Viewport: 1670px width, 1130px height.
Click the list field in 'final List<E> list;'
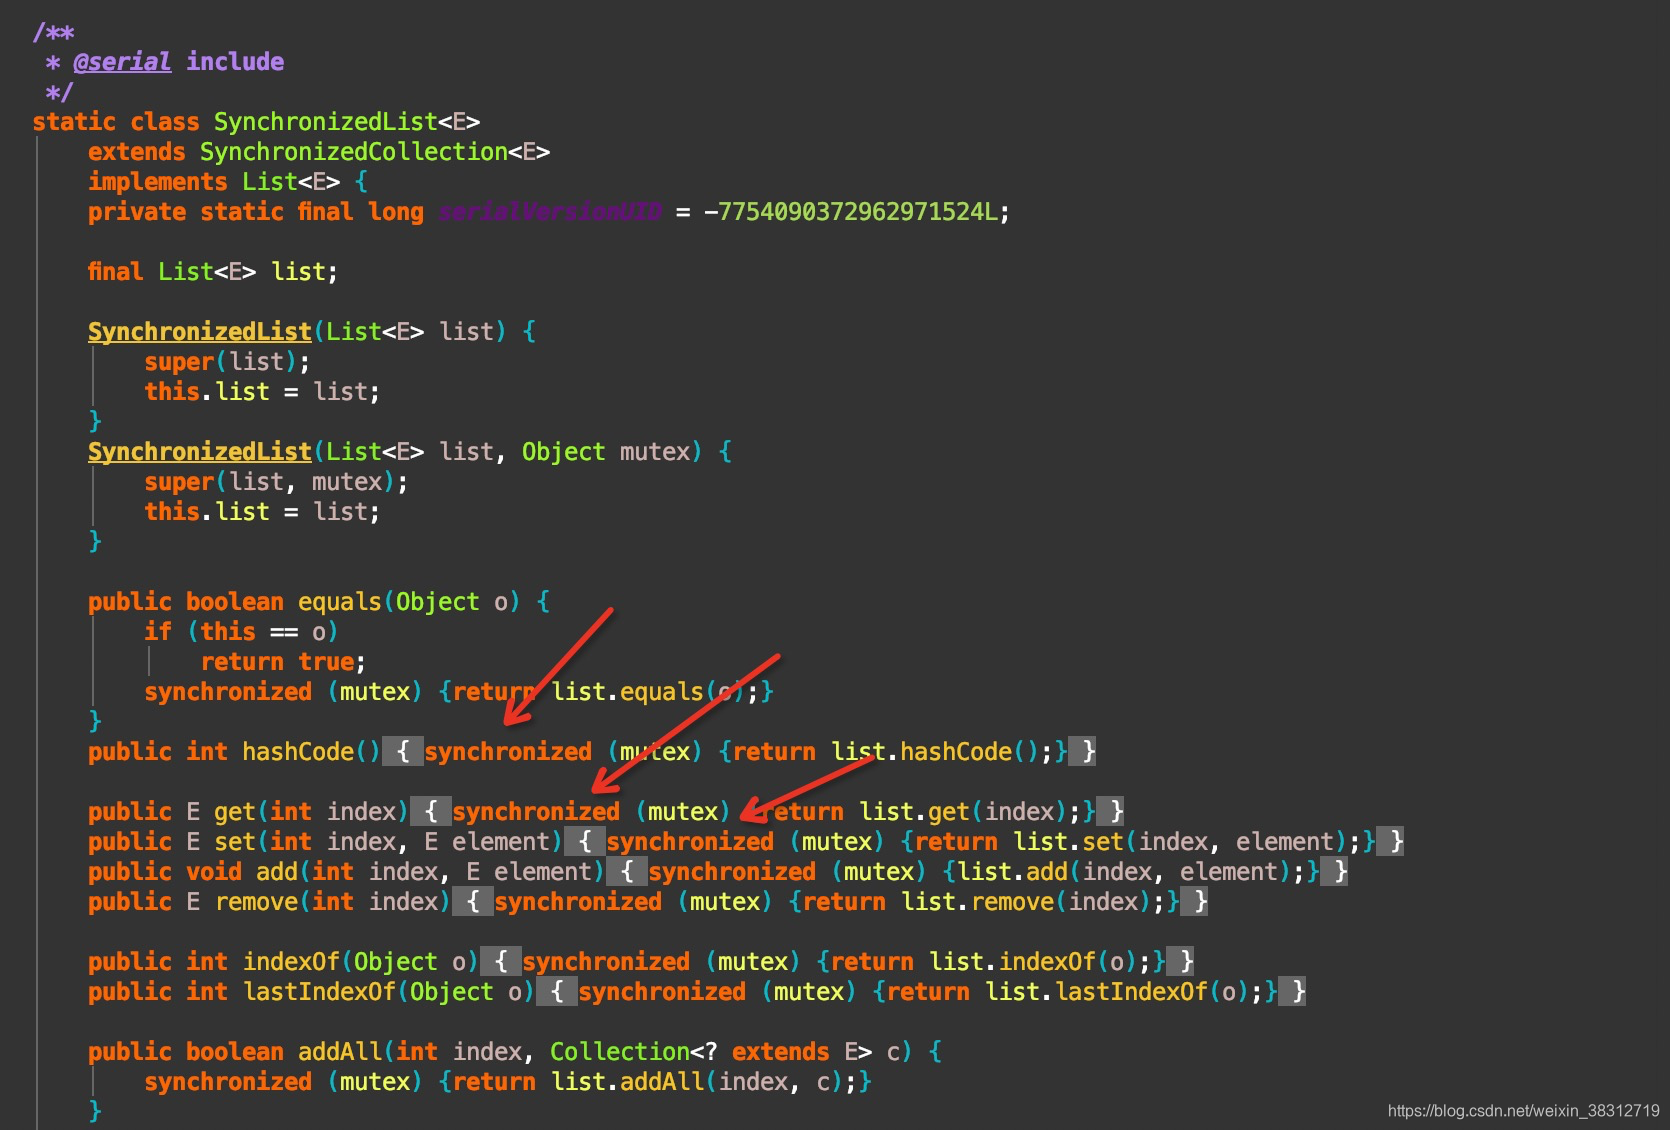pyautogui.click(x=298, y=272)
